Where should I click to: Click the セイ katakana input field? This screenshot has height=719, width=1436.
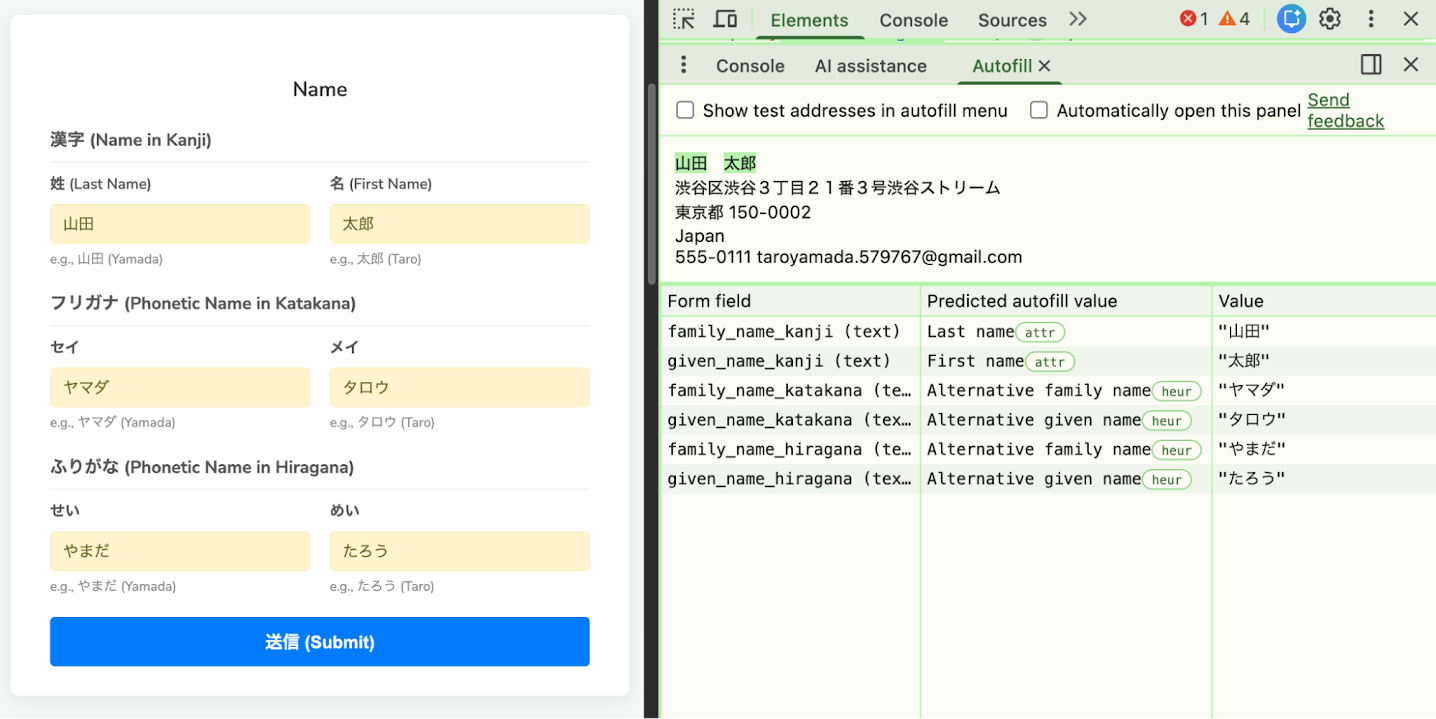pyautogui.click(x=180, y=387)
